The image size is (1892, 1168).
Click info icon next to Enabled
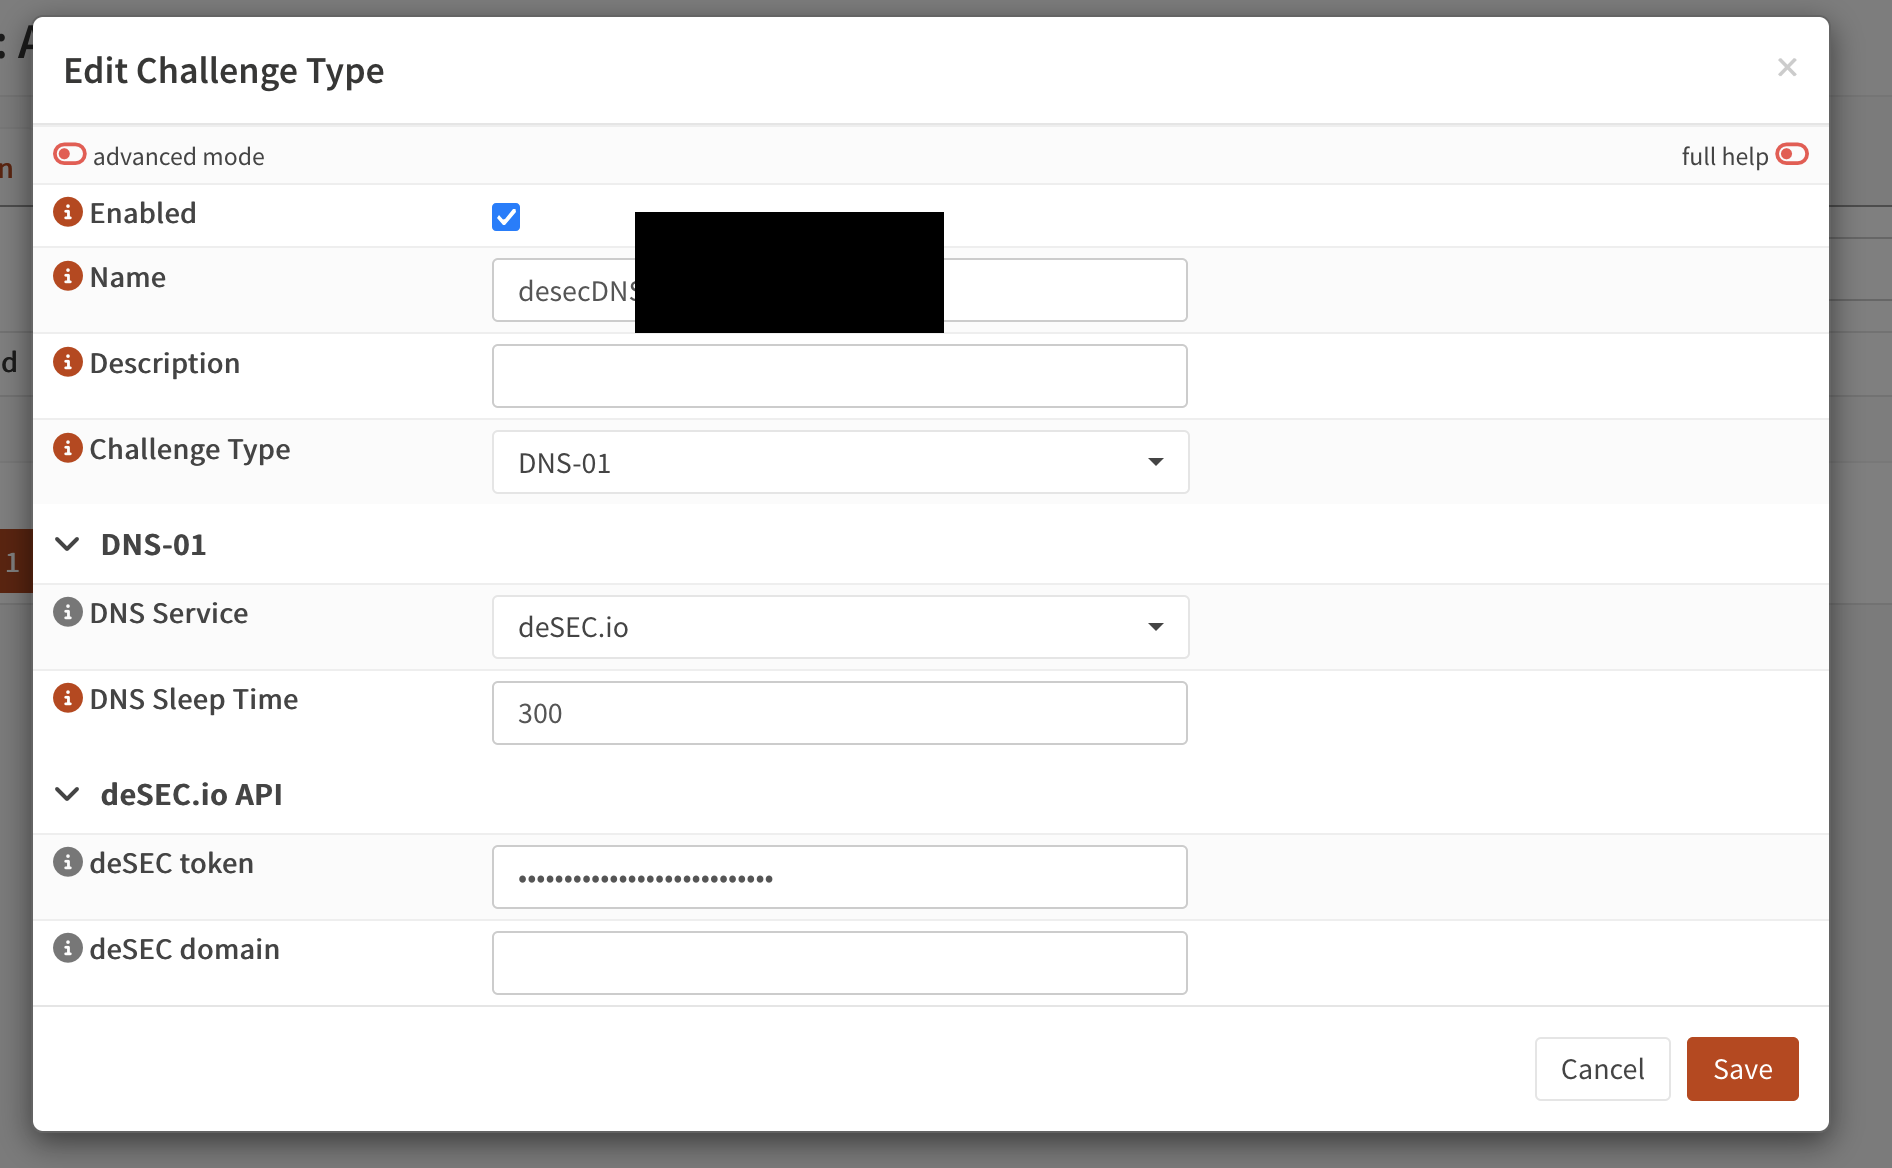click(67, 212)
